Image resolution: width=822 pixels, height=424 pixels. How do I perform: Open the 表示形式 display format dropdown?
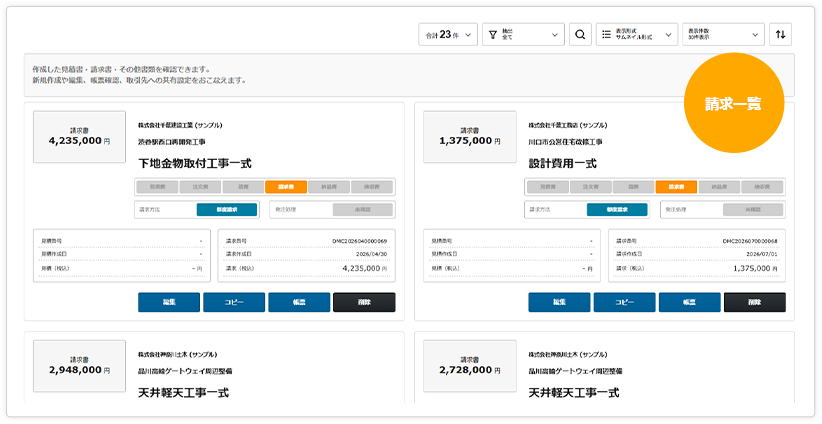pyautogui.click(x=636, y=35)
